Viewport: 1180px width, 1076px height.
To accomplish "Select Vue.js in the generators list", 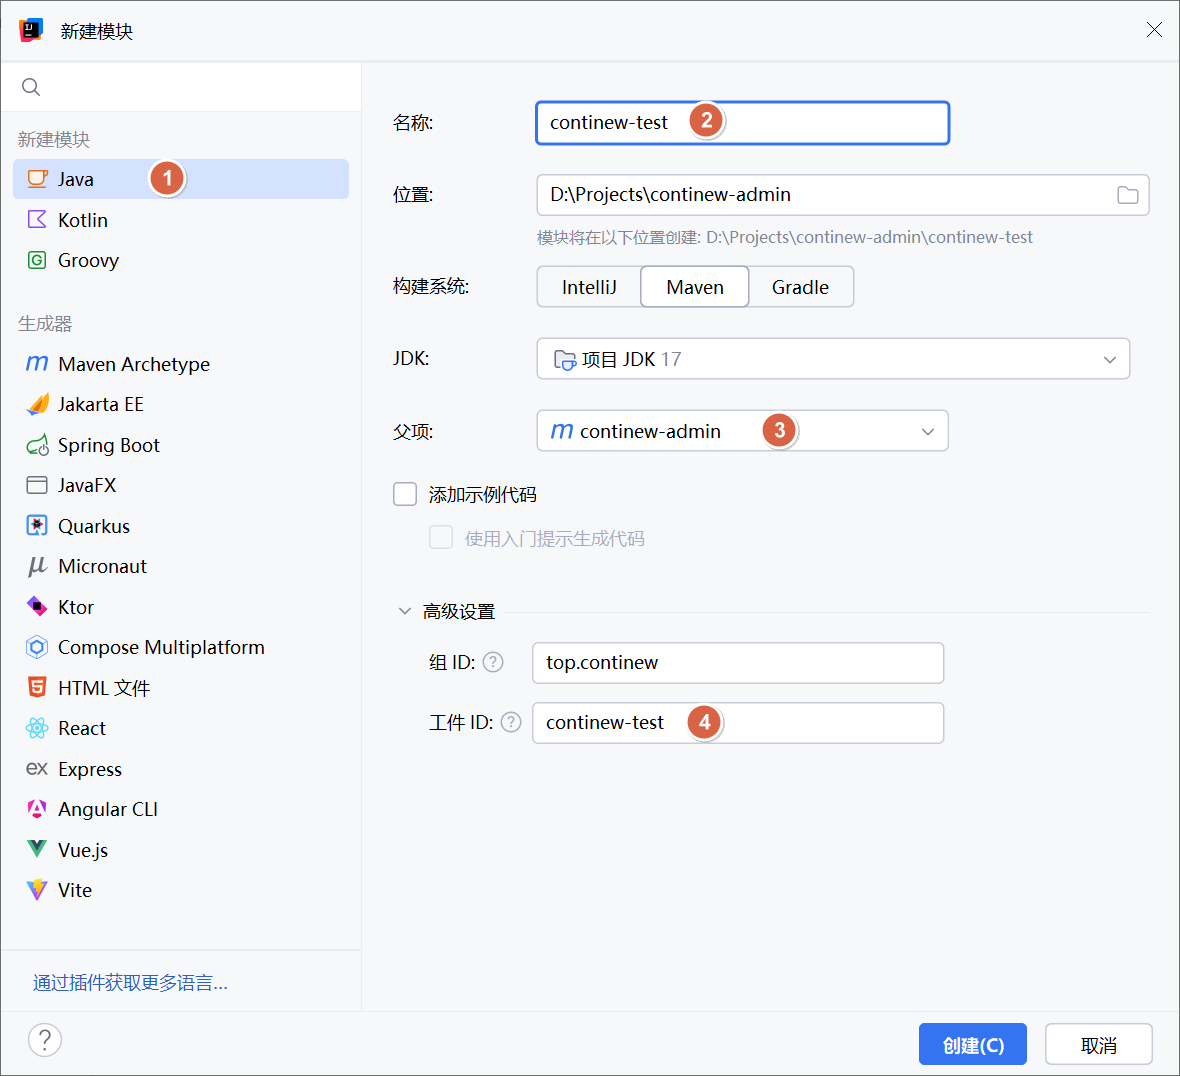I will tap(181, 850).
